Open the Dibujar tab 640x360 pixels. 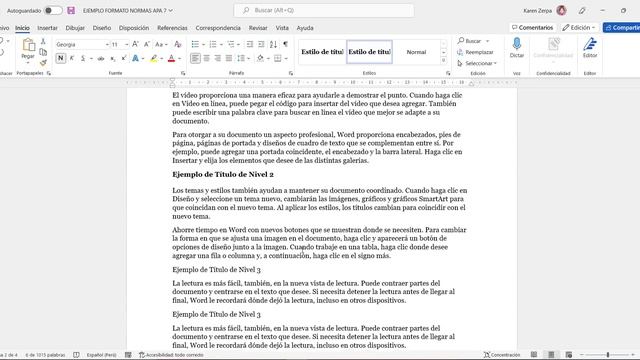(75, 28)
